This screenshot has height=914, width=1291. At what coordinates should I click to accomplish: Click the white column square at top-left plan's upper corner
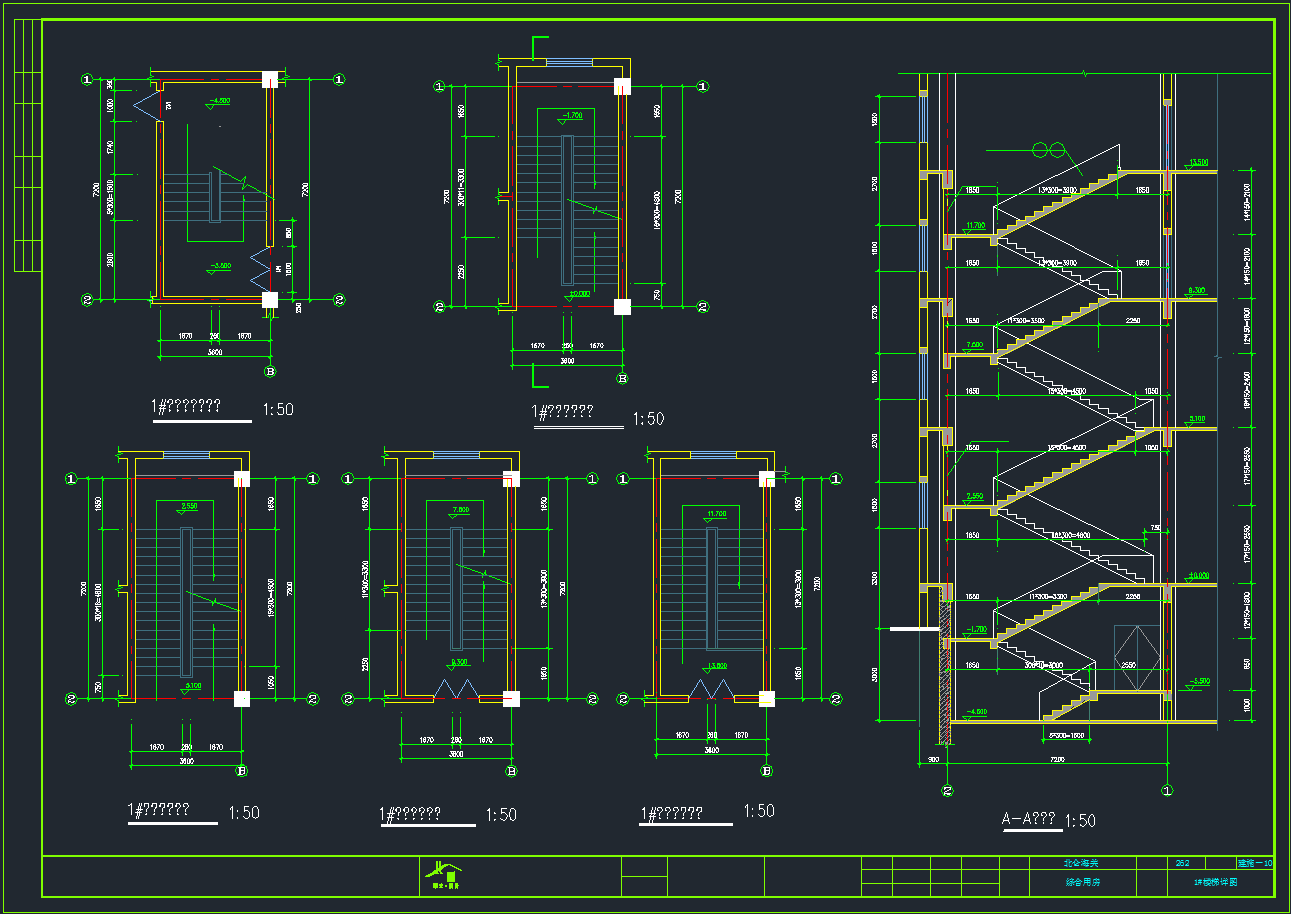(x=270, y=79)
